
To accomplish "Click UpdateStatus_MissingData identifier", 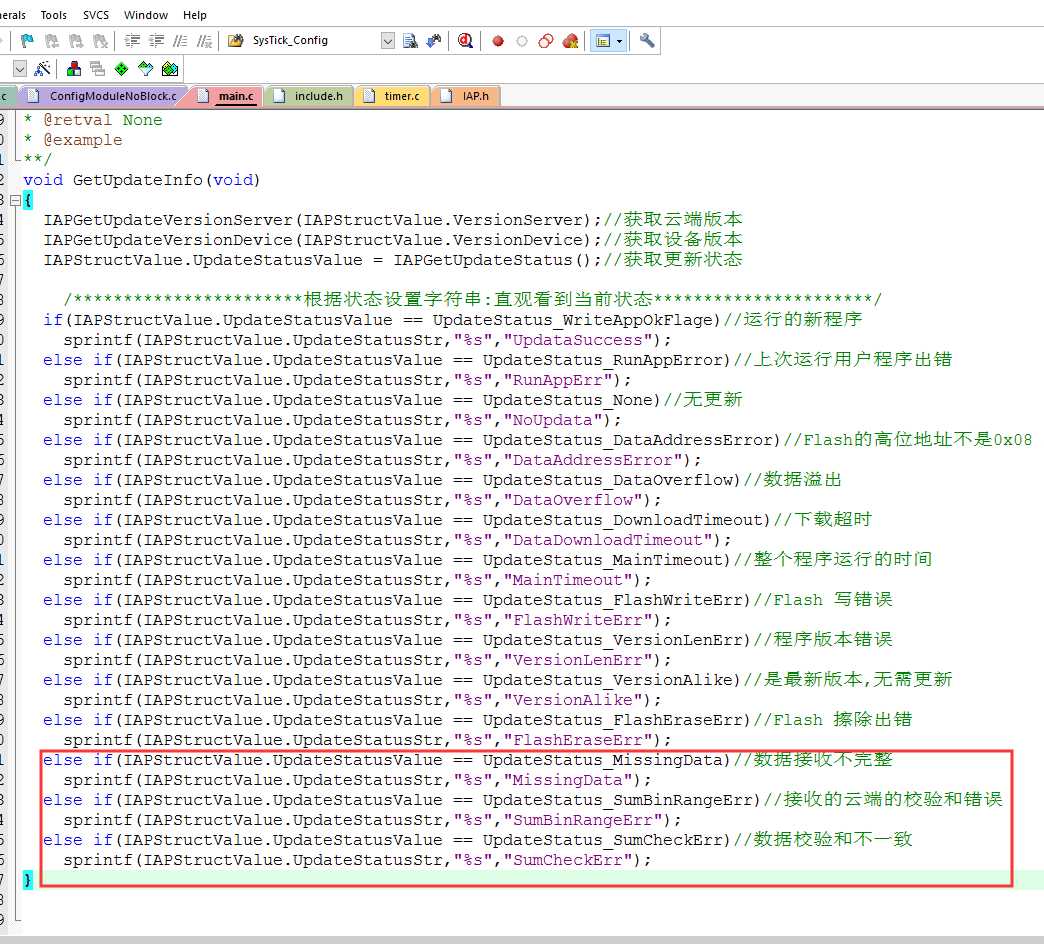I will click(602, 760).
